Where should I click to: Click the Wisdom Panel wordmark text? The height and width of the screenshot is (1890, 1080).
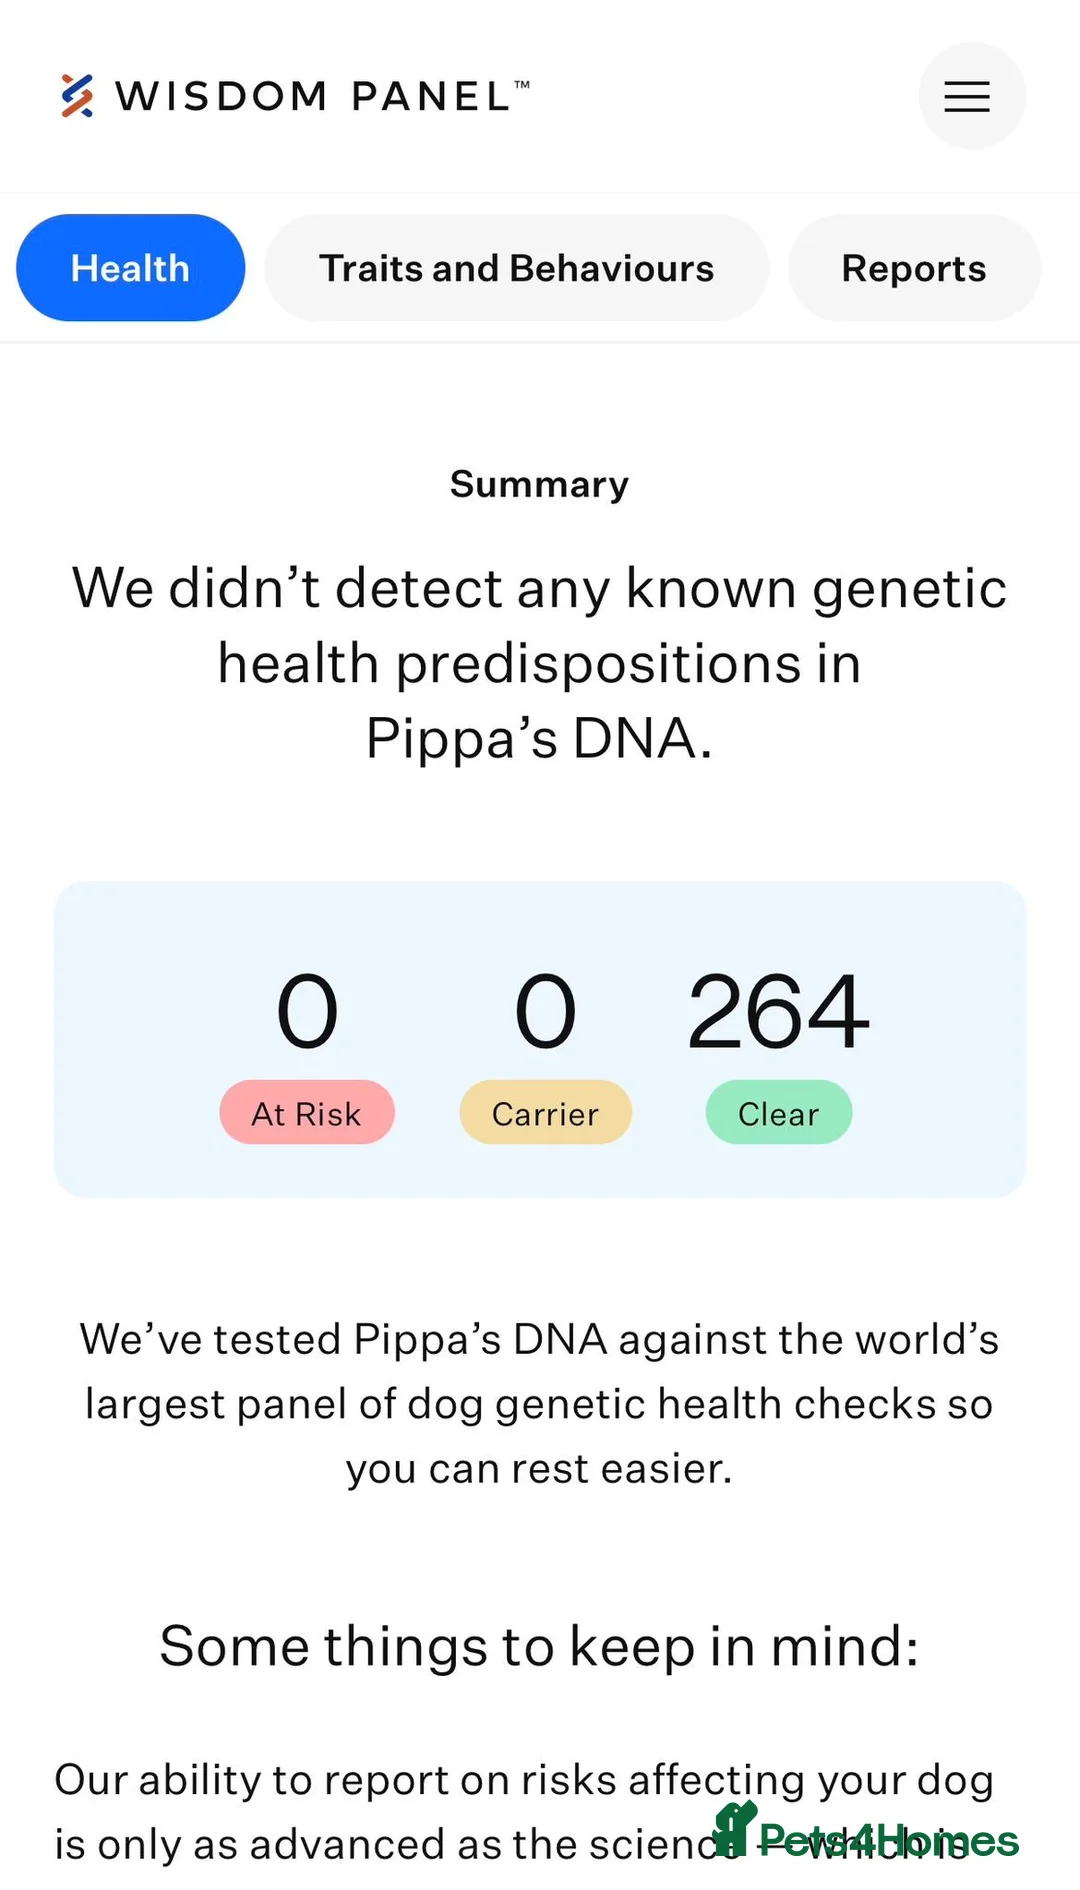coord(320,96)
